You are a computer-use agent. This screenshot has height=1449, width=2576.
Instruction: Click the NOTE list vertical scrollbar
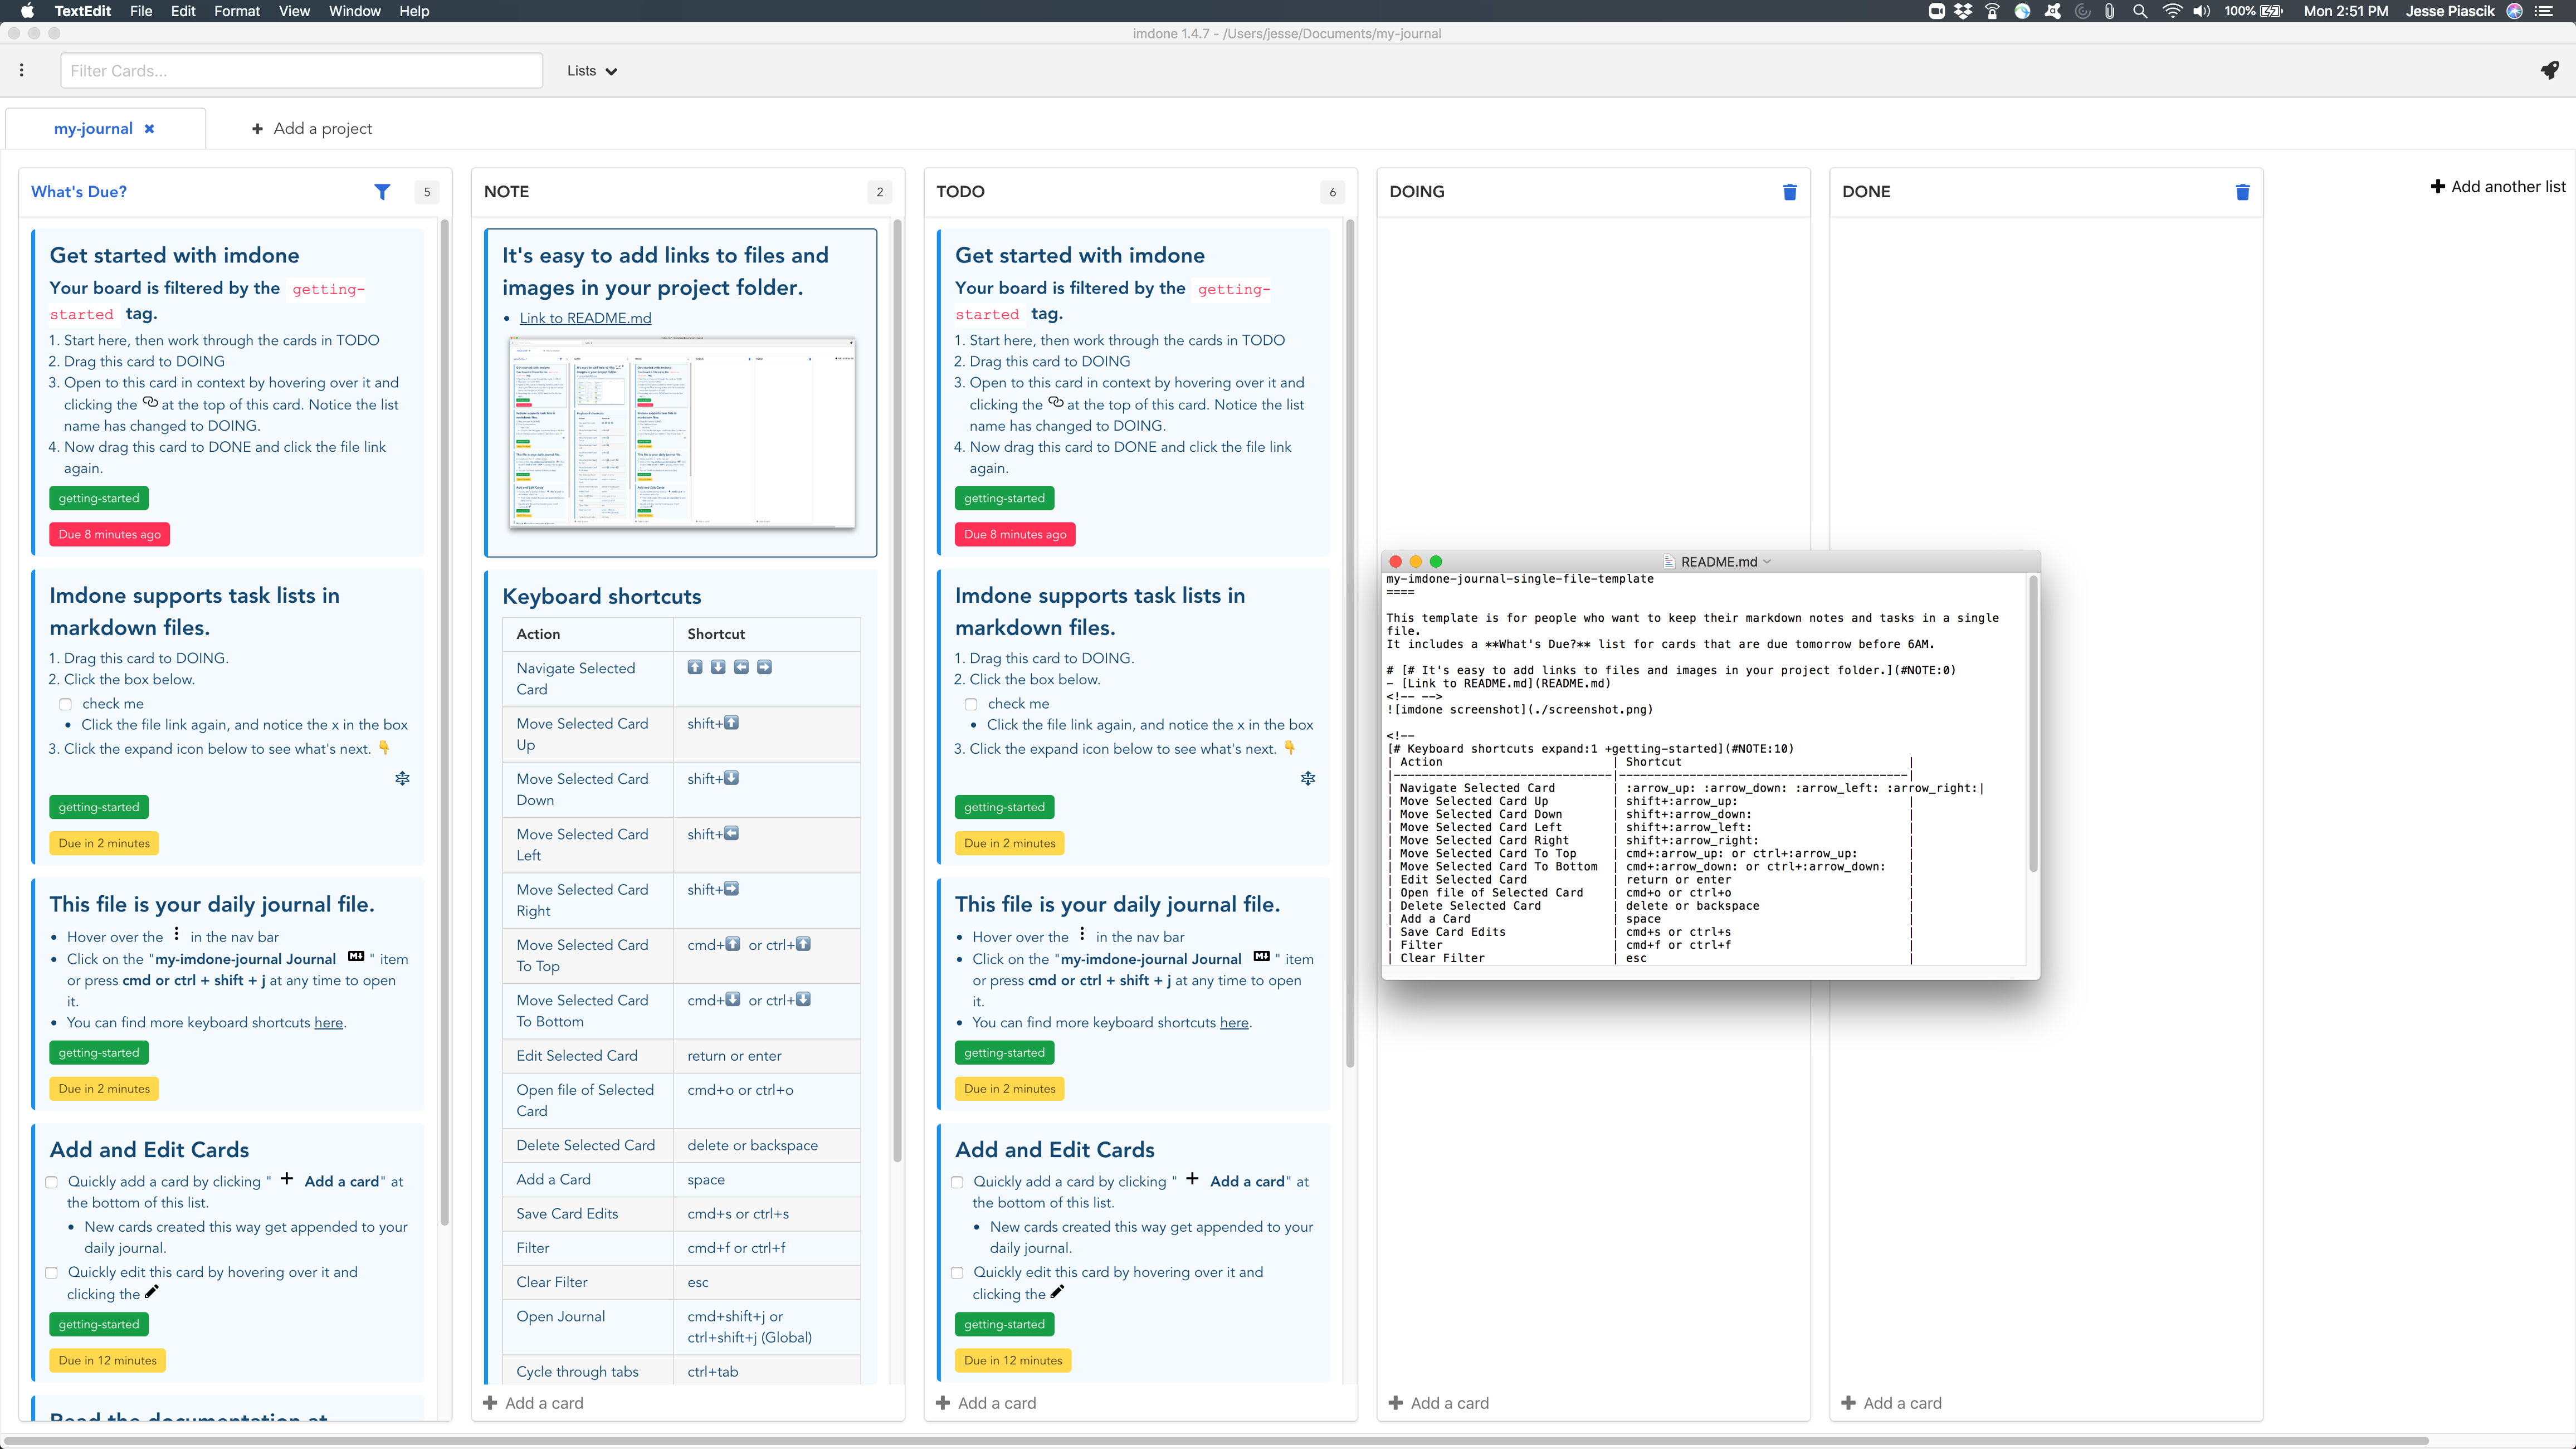897,690
